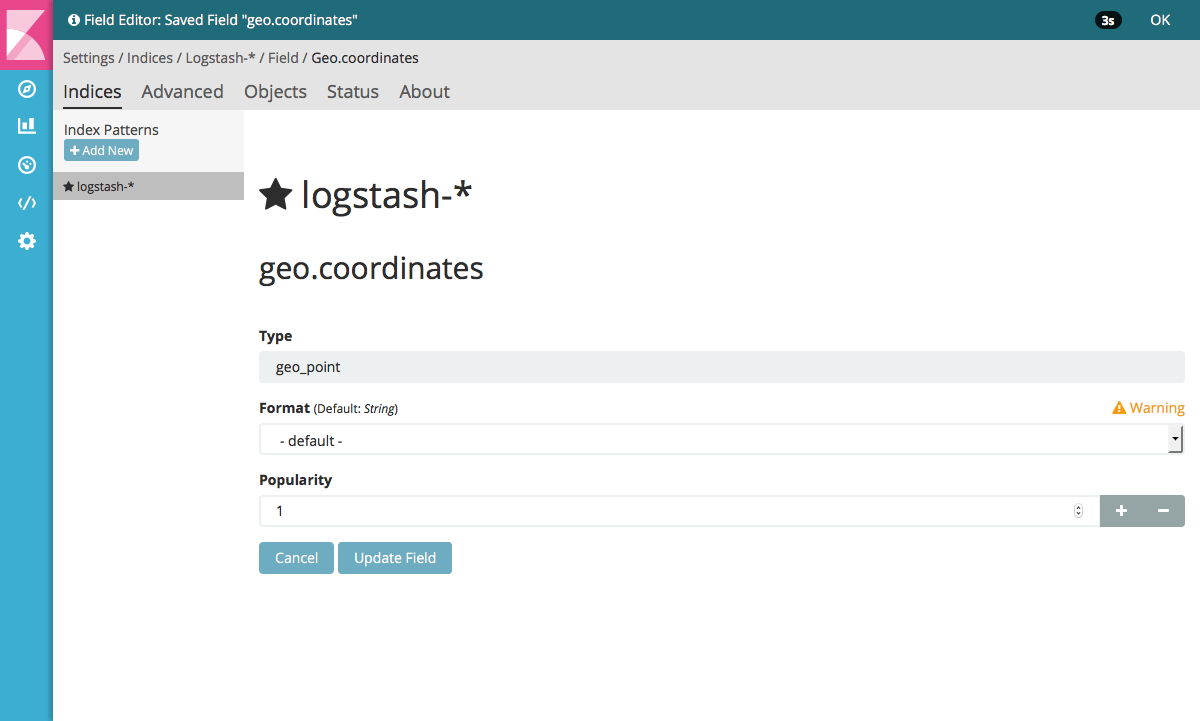
Task: Click the Field Editor saved notification text
Action: point(220,20)
